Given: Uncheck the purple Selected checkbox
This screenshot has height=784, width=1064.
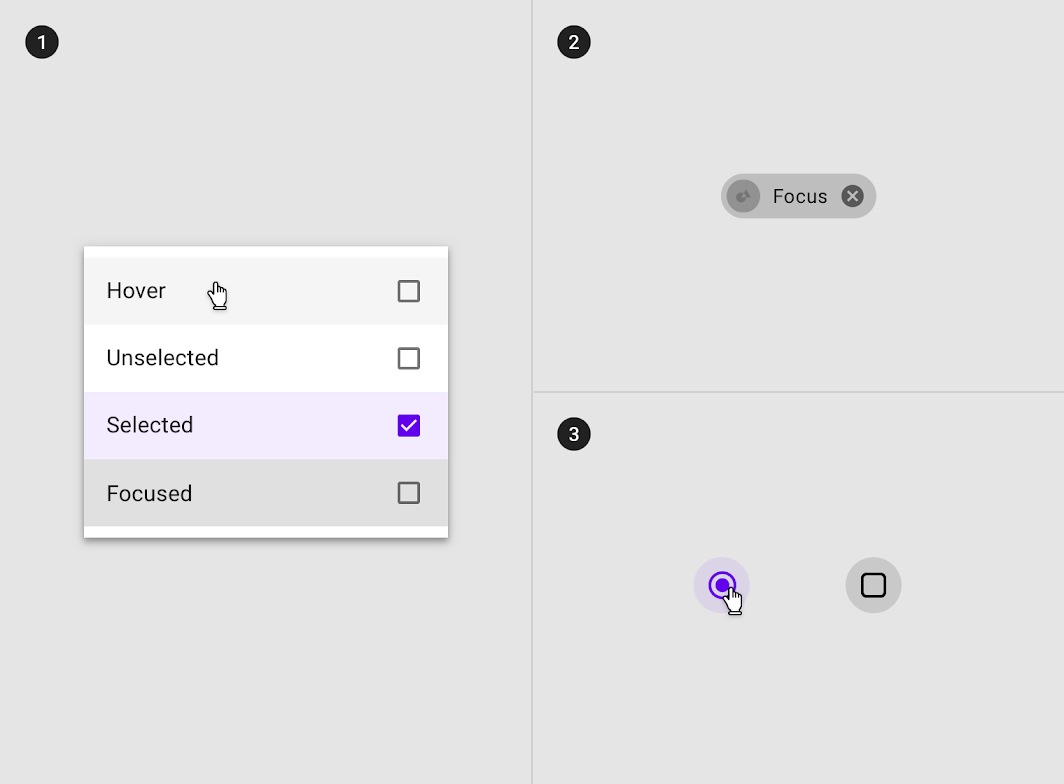Looking at the screenshot, I should [x=408, y=426].
